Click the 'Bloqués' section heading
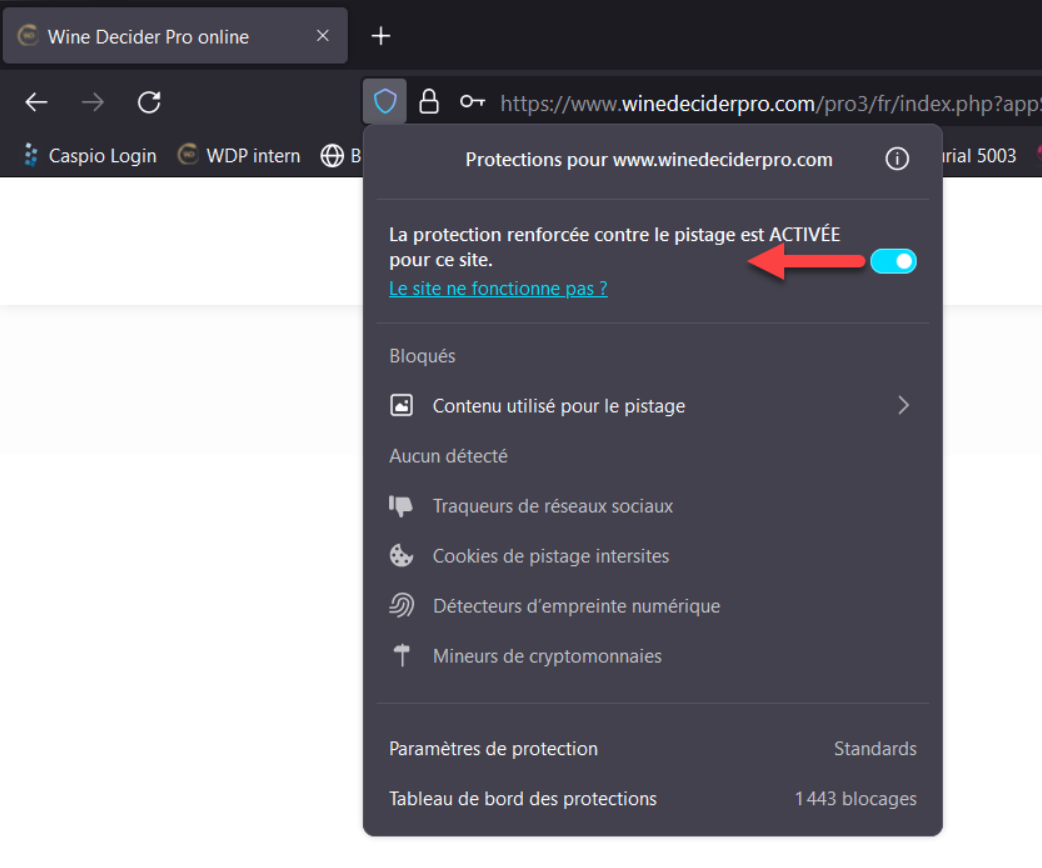This screenshot has height=868, width=1042. (423, 356)
